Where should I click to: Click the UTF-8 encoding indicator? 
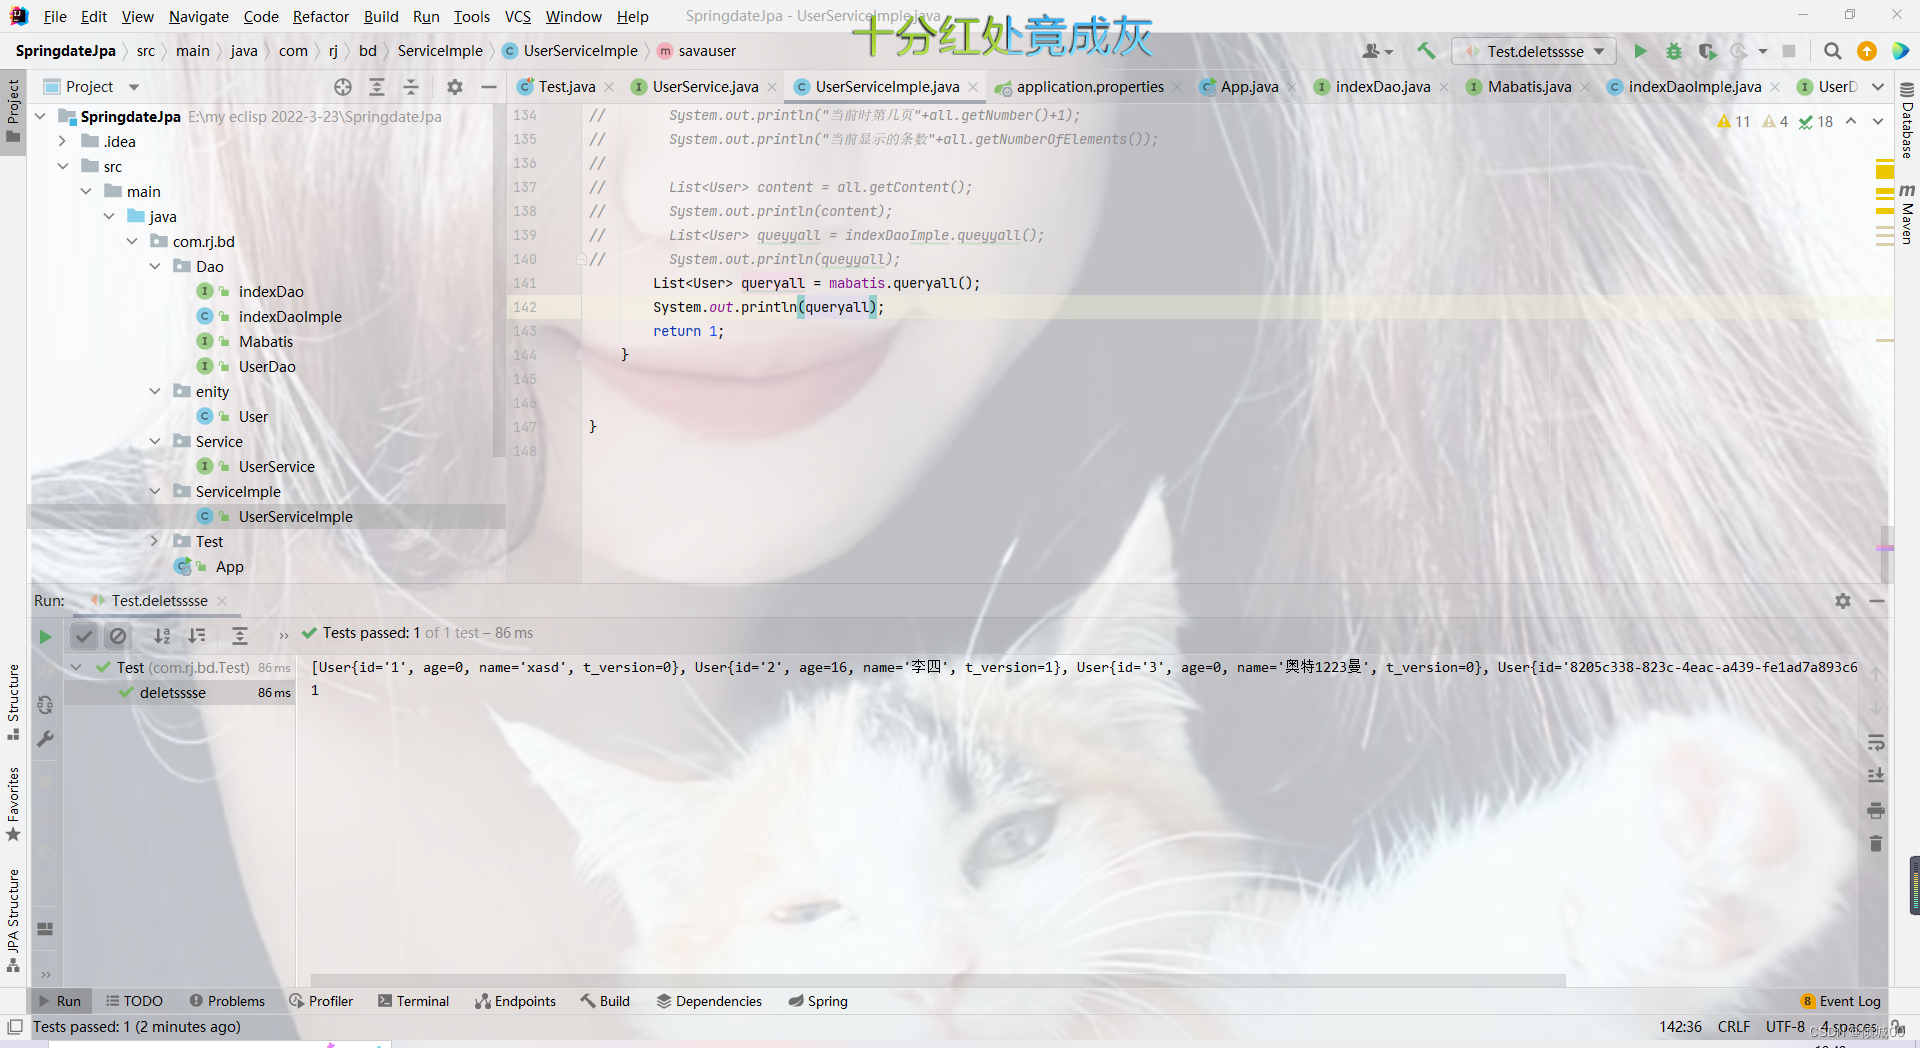1785,1027
